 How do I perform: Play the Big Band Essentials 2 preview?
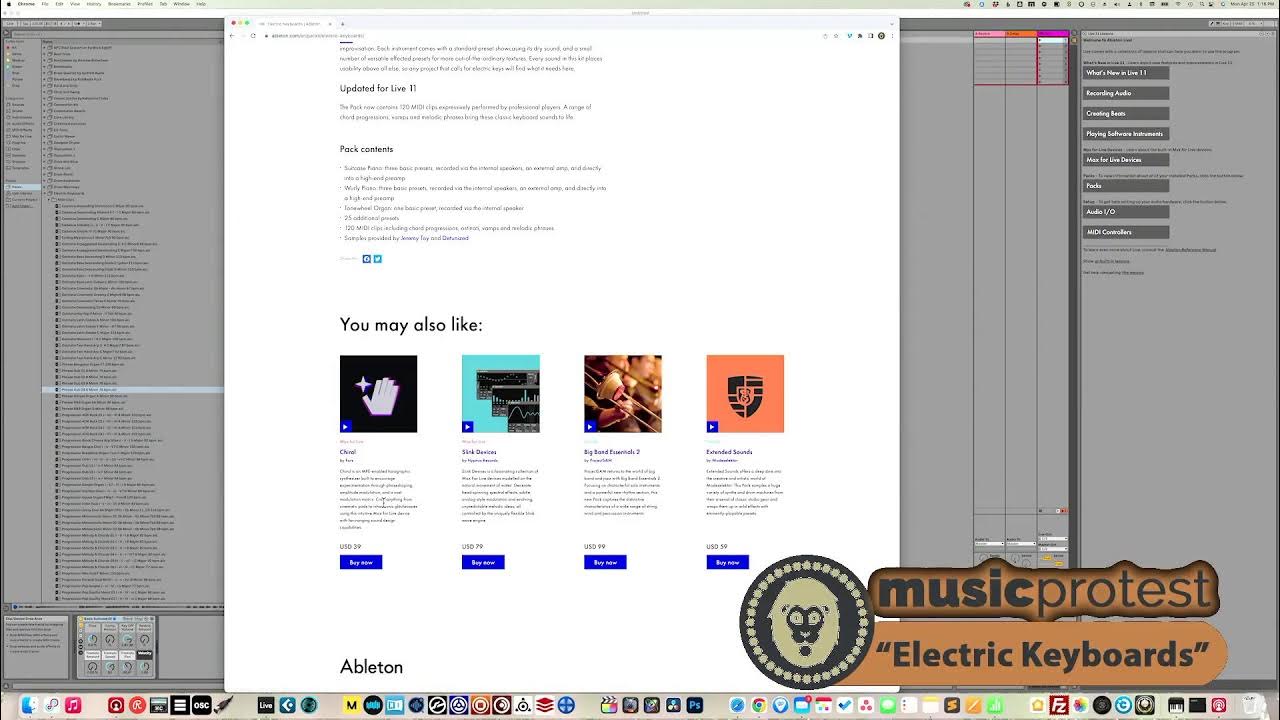(589, 427)
